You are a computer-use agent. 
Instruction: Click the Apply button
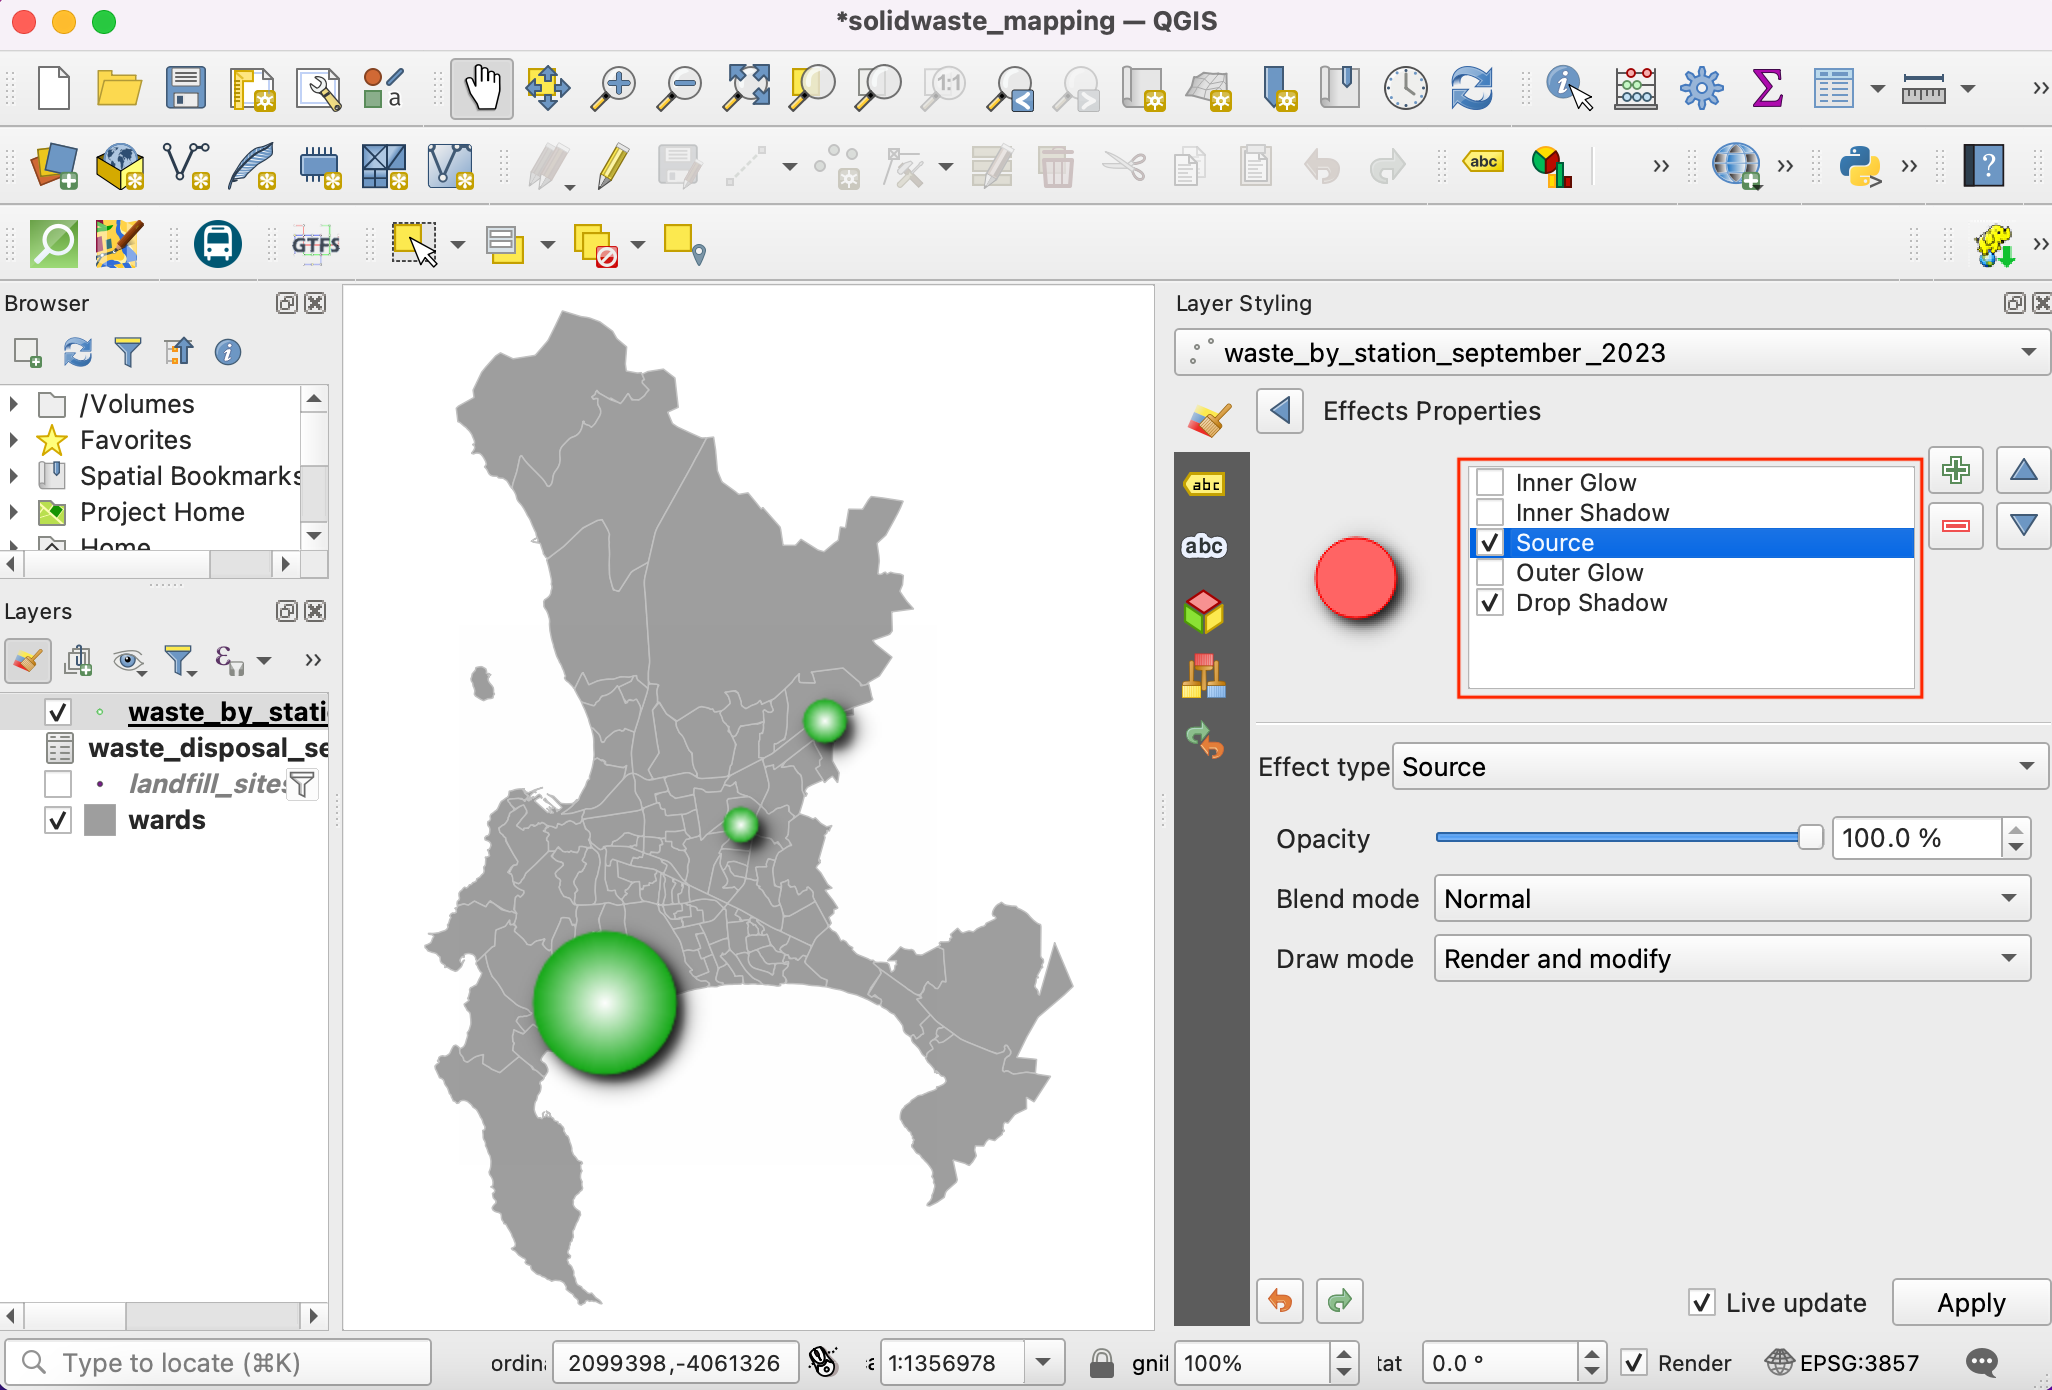pyautogui.click(x=1970, y=1302)
